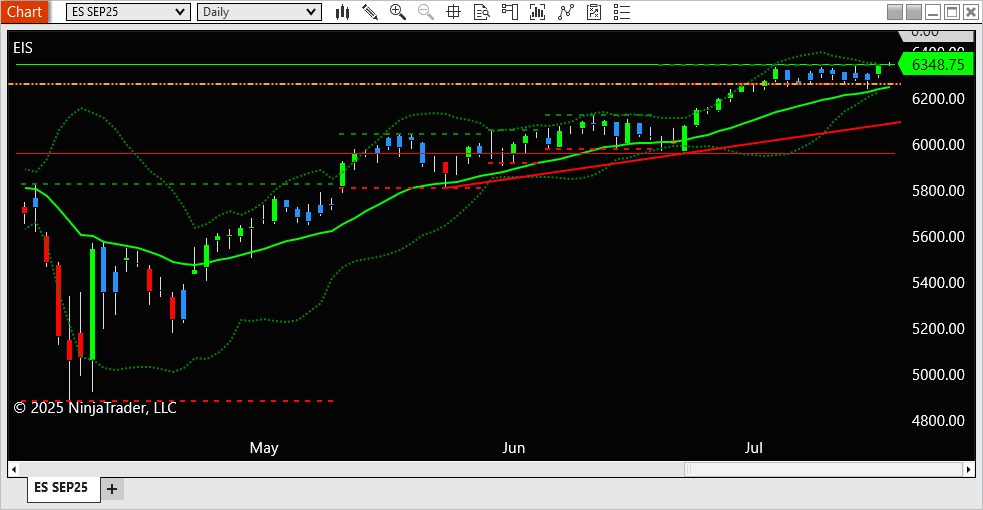Click the 5400.00 price axis label
The image size is (983, 510).
[938, 283]
